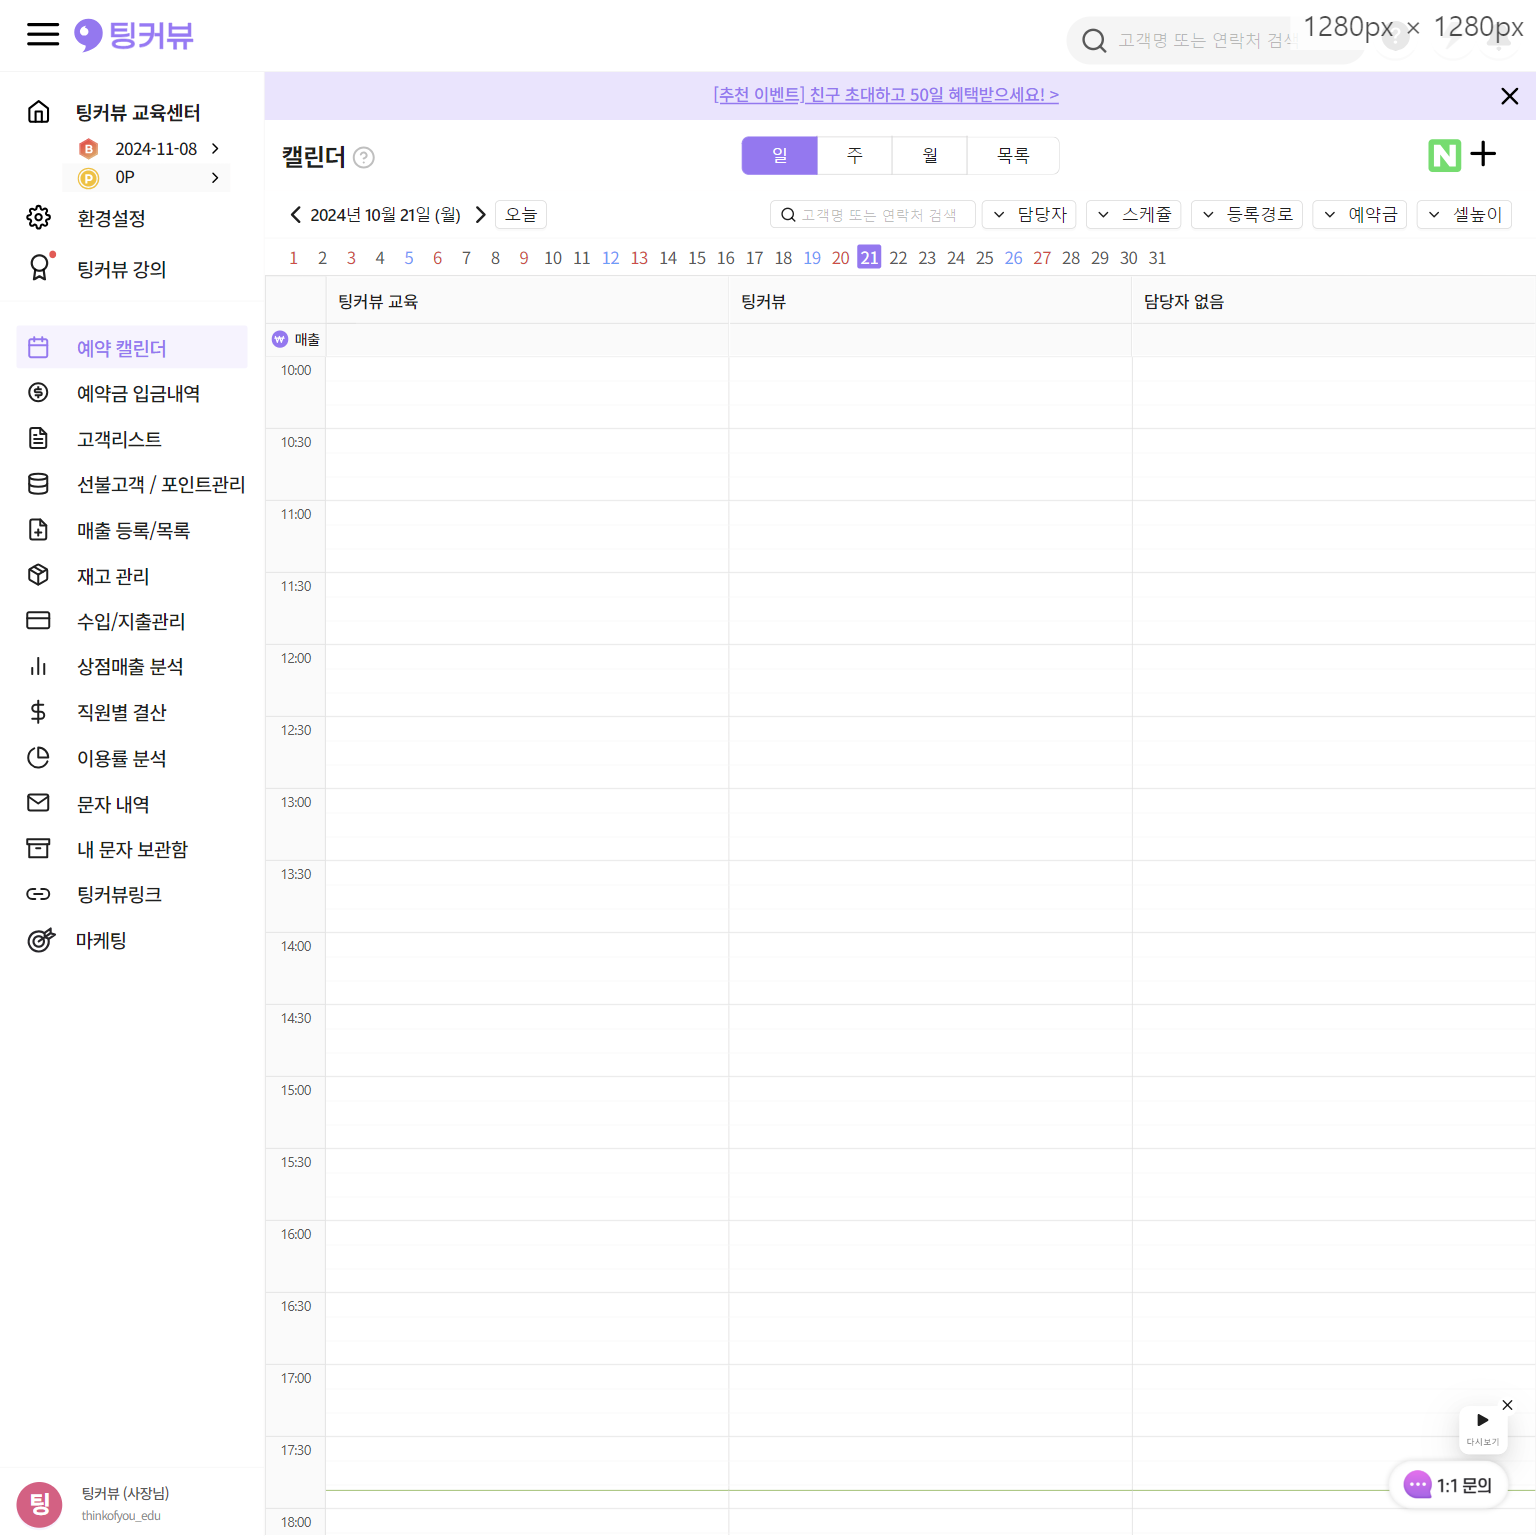Close the promotional event banner
This screenshot has height=1536, width=1536.
point(1510,96)
